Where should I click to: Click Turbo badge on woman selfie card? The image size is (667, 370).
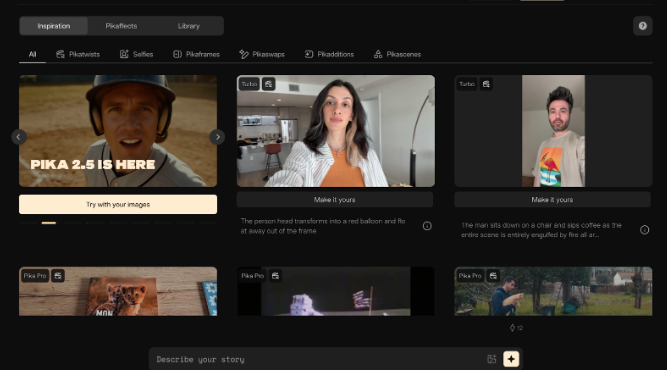pos(249,84)
